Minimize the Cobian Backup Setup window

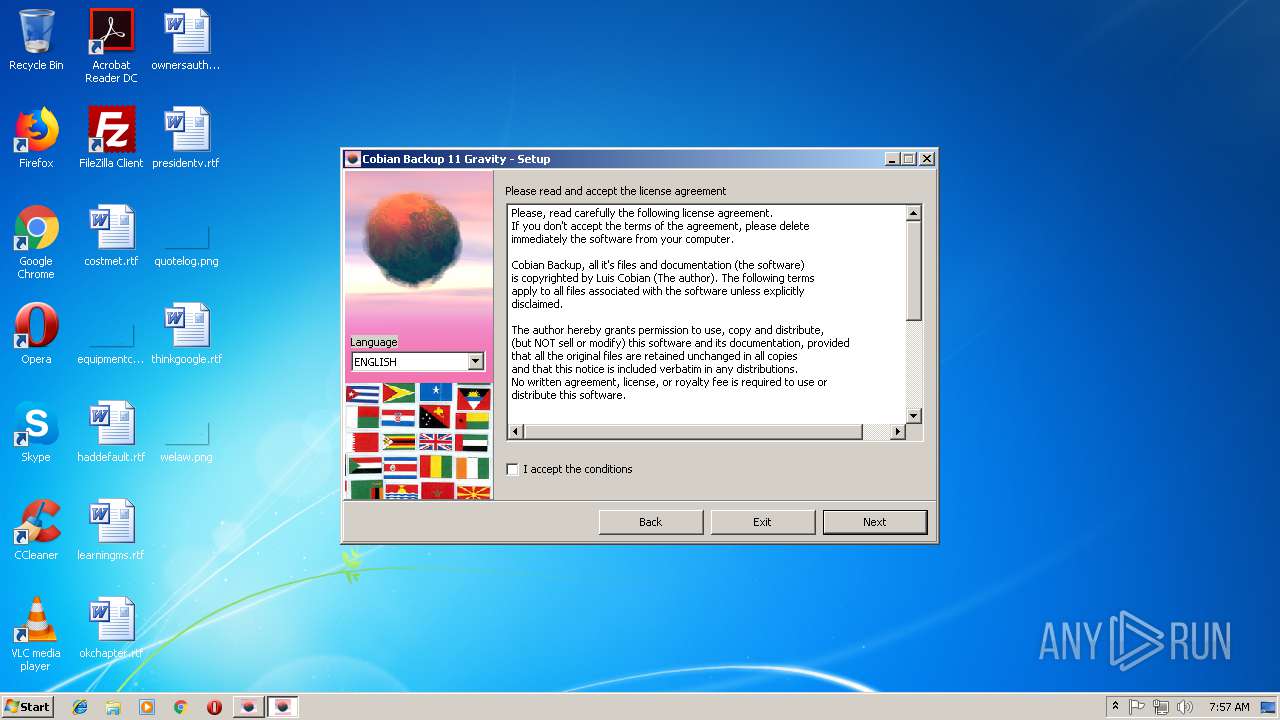click(891, 159)
